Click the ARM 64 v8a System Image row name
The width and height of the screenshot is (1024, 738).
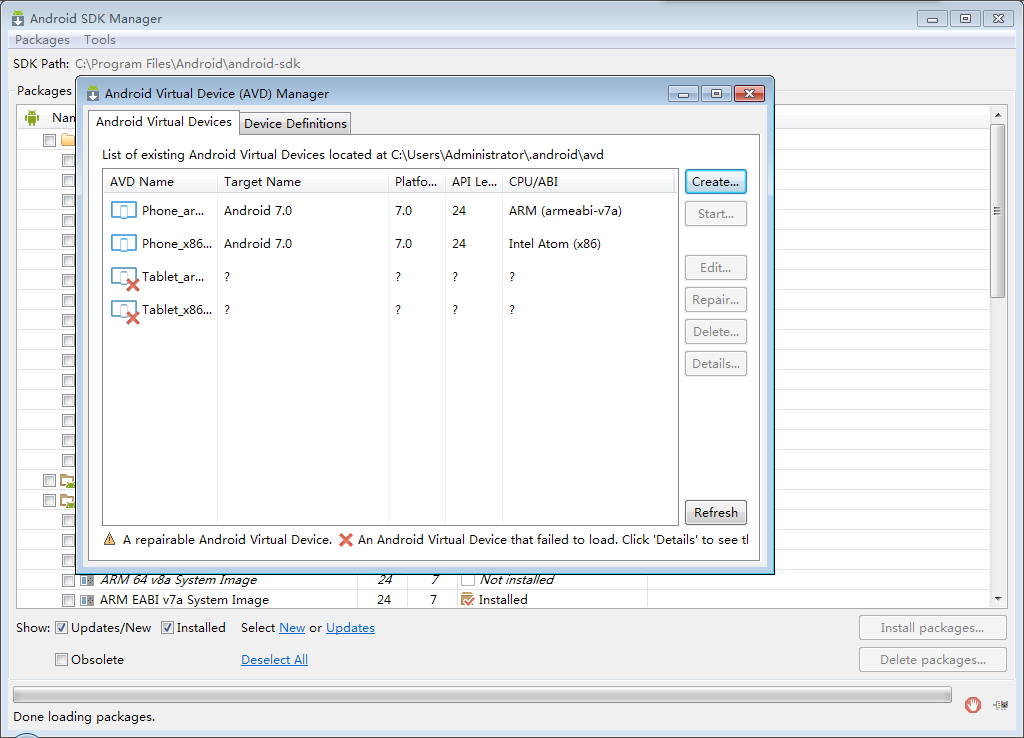tap(178, 580)
